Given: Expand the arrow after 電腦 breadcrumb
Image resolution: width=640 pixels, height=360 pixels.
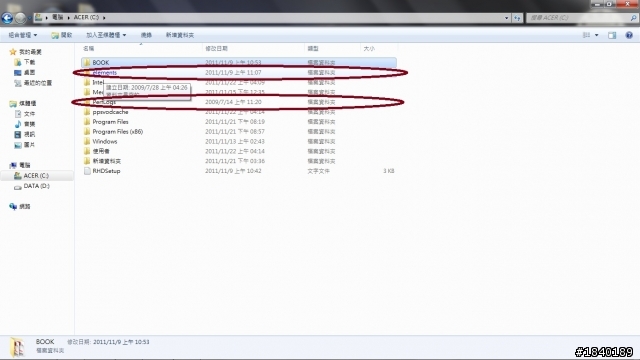Looking at the screenshot, I should 68,18.
